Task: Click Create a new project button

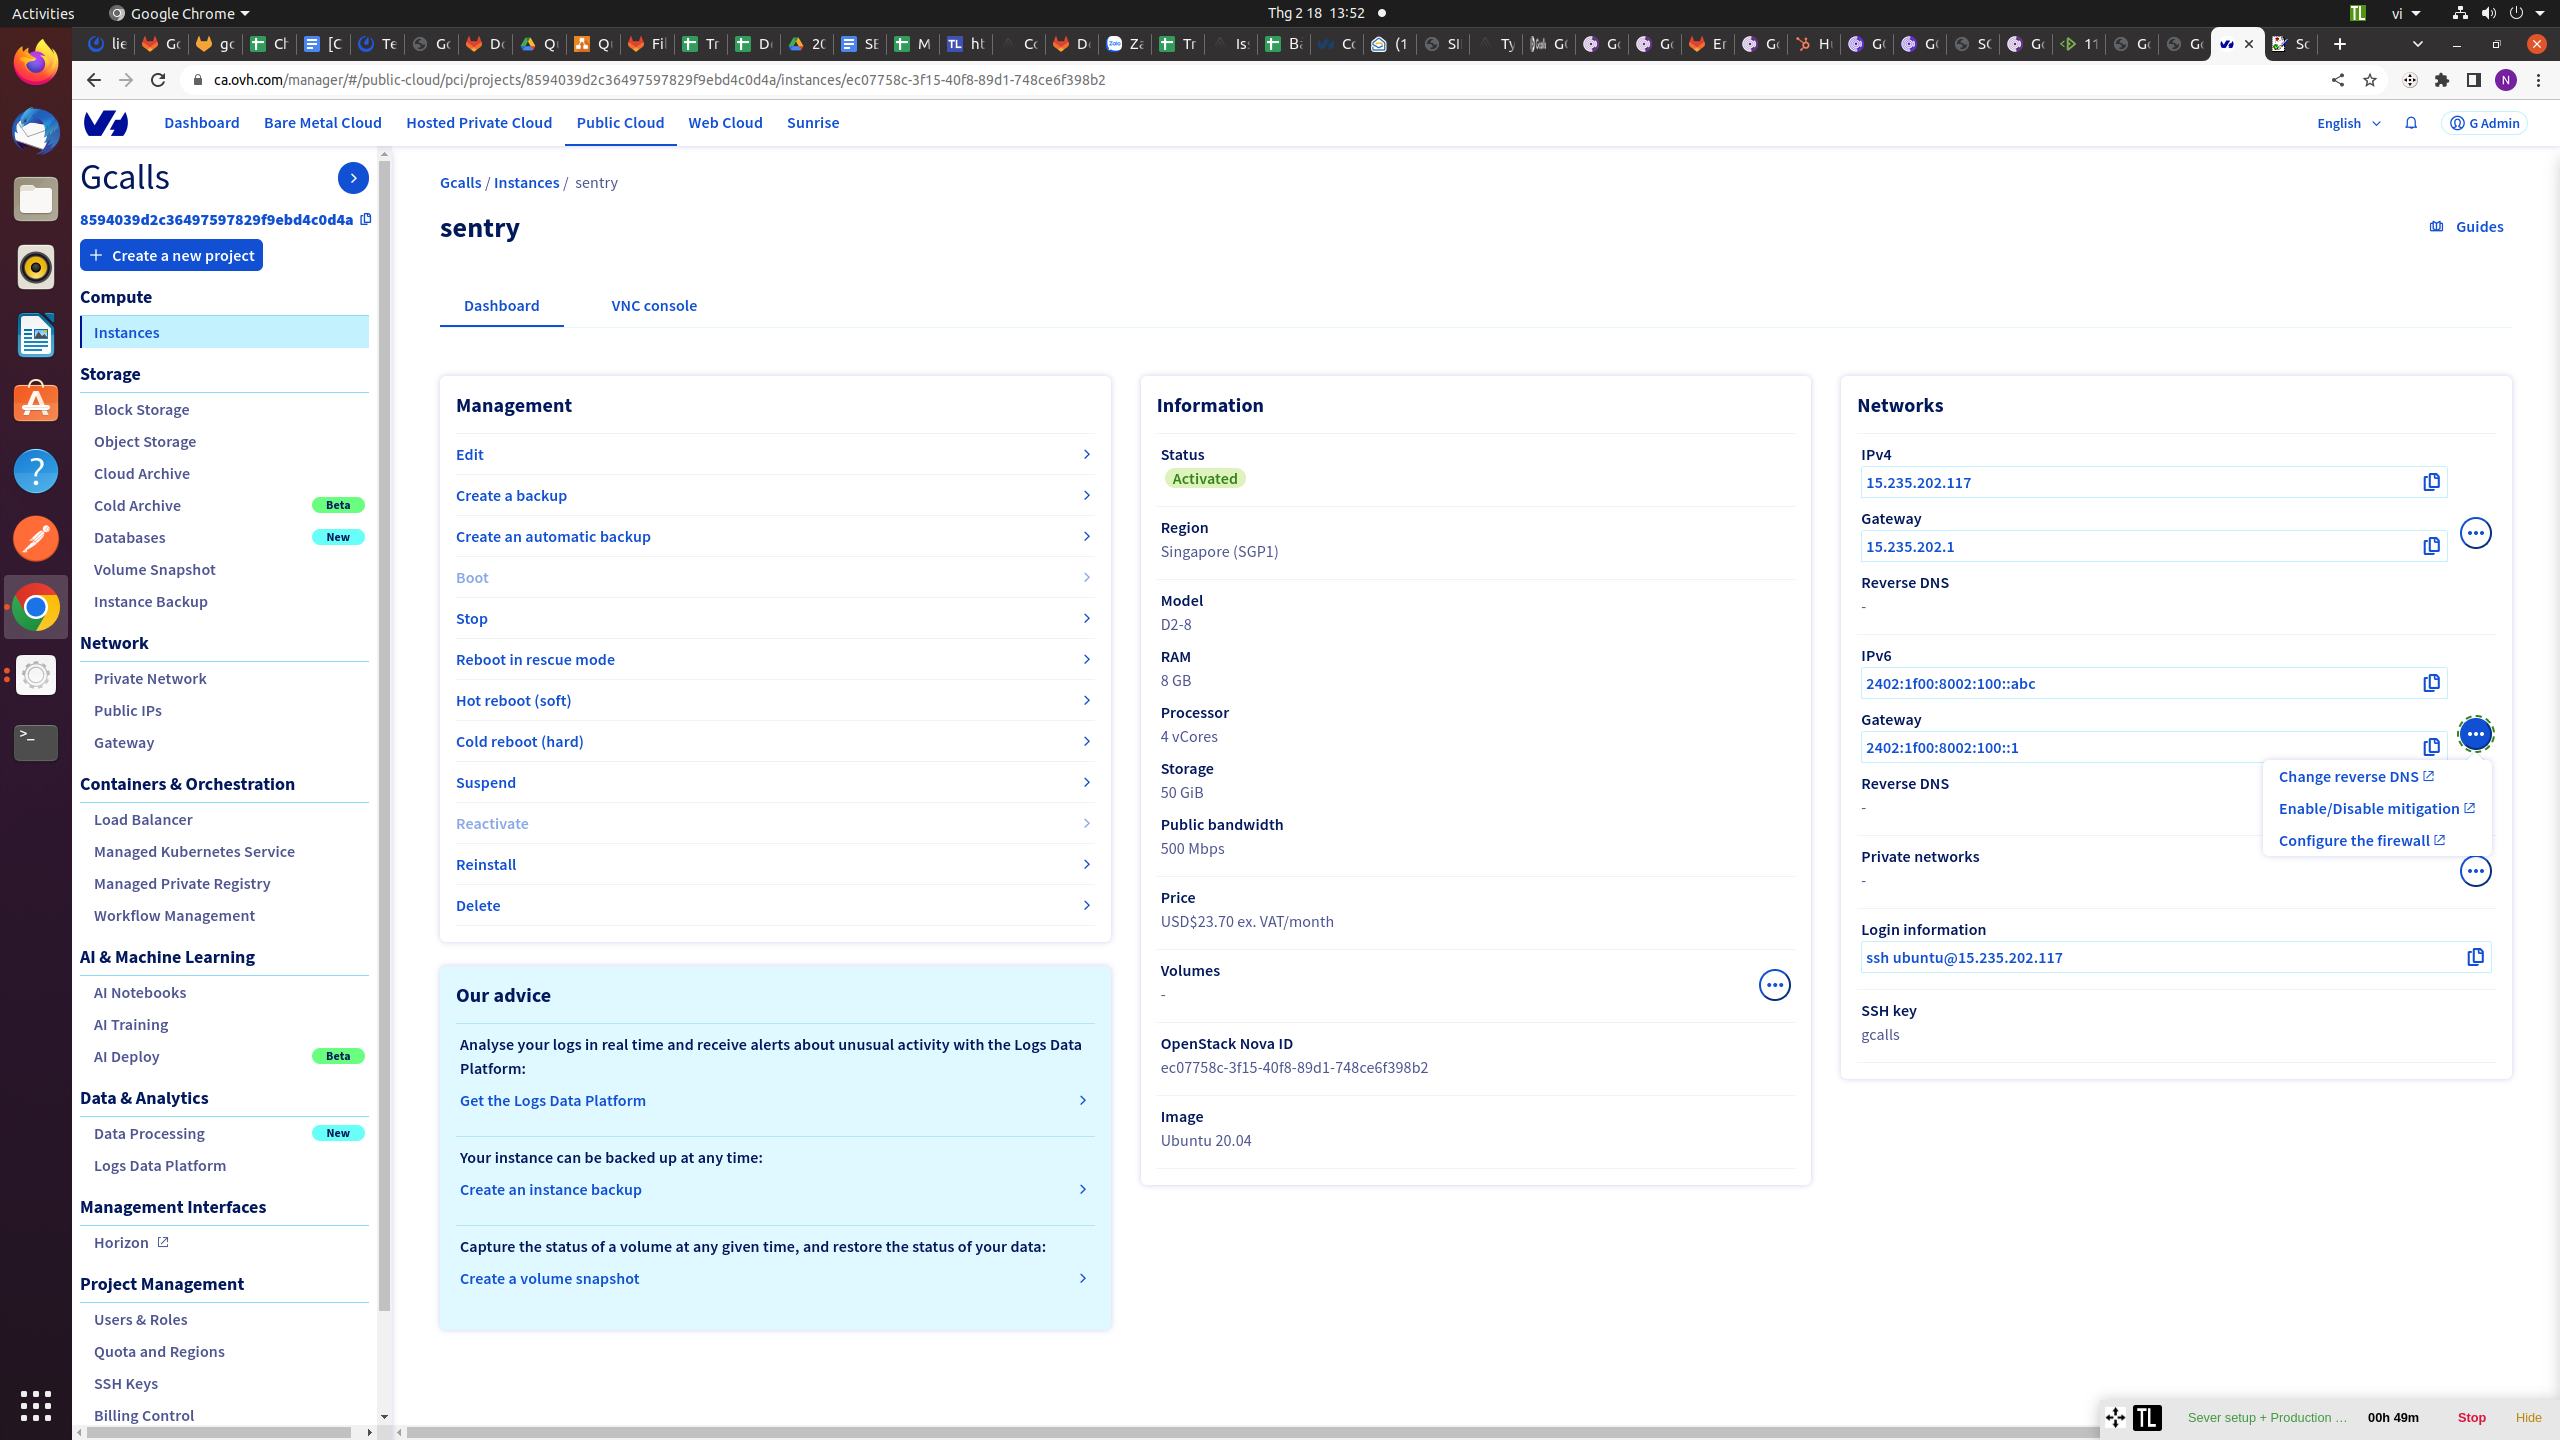Action: 171,255
